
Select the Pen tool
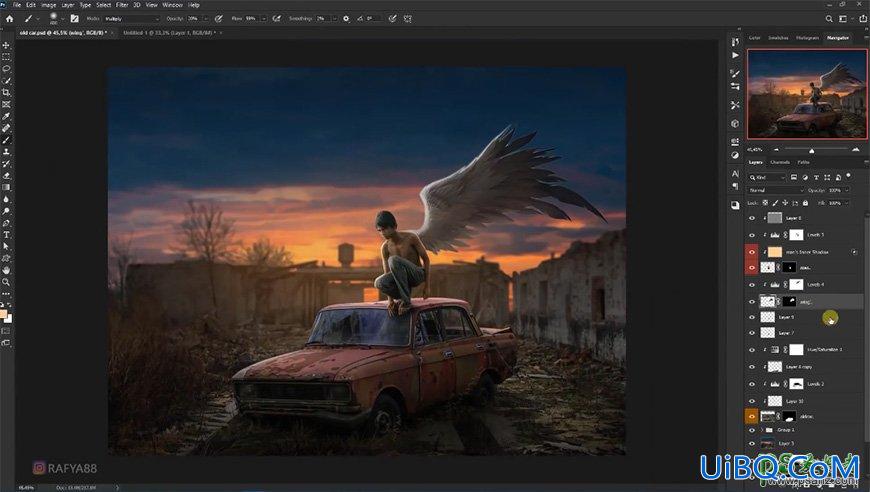point(6,223)
